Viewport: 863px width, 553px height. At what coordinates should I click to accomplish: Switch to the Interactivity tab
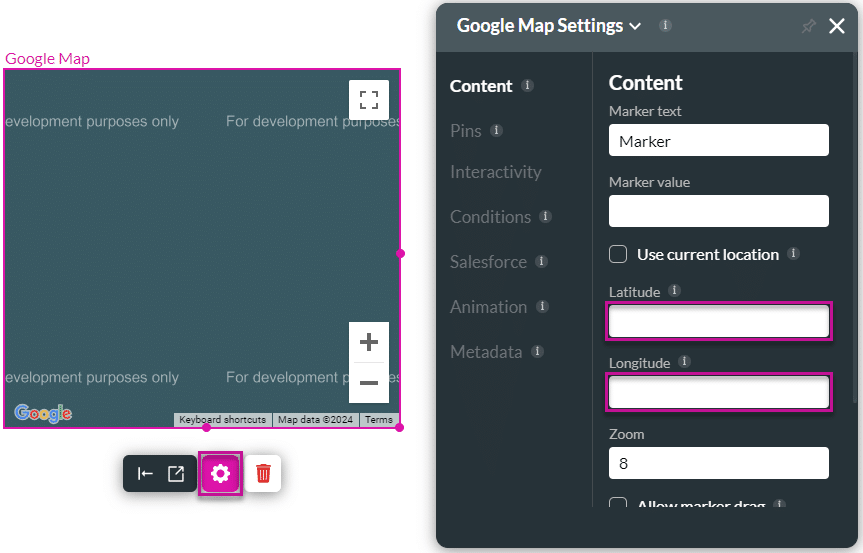pyautogui.click(x=495, y=172)
